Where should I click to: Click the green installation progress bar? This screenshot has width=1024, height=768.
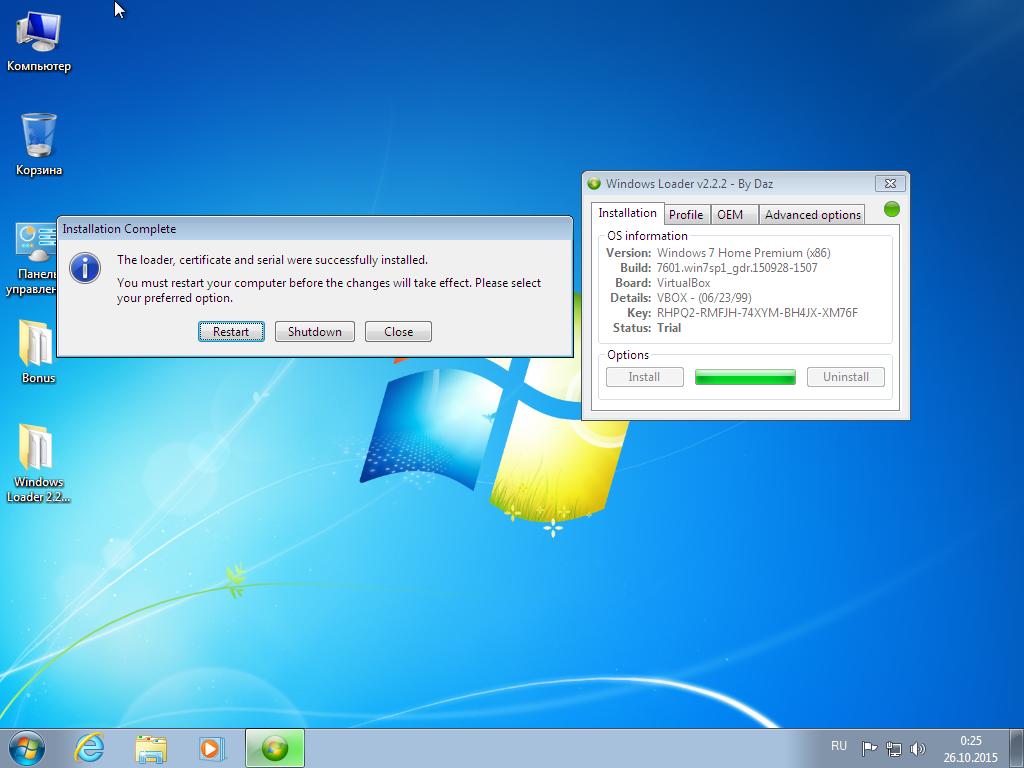click(x=745, y=377)
